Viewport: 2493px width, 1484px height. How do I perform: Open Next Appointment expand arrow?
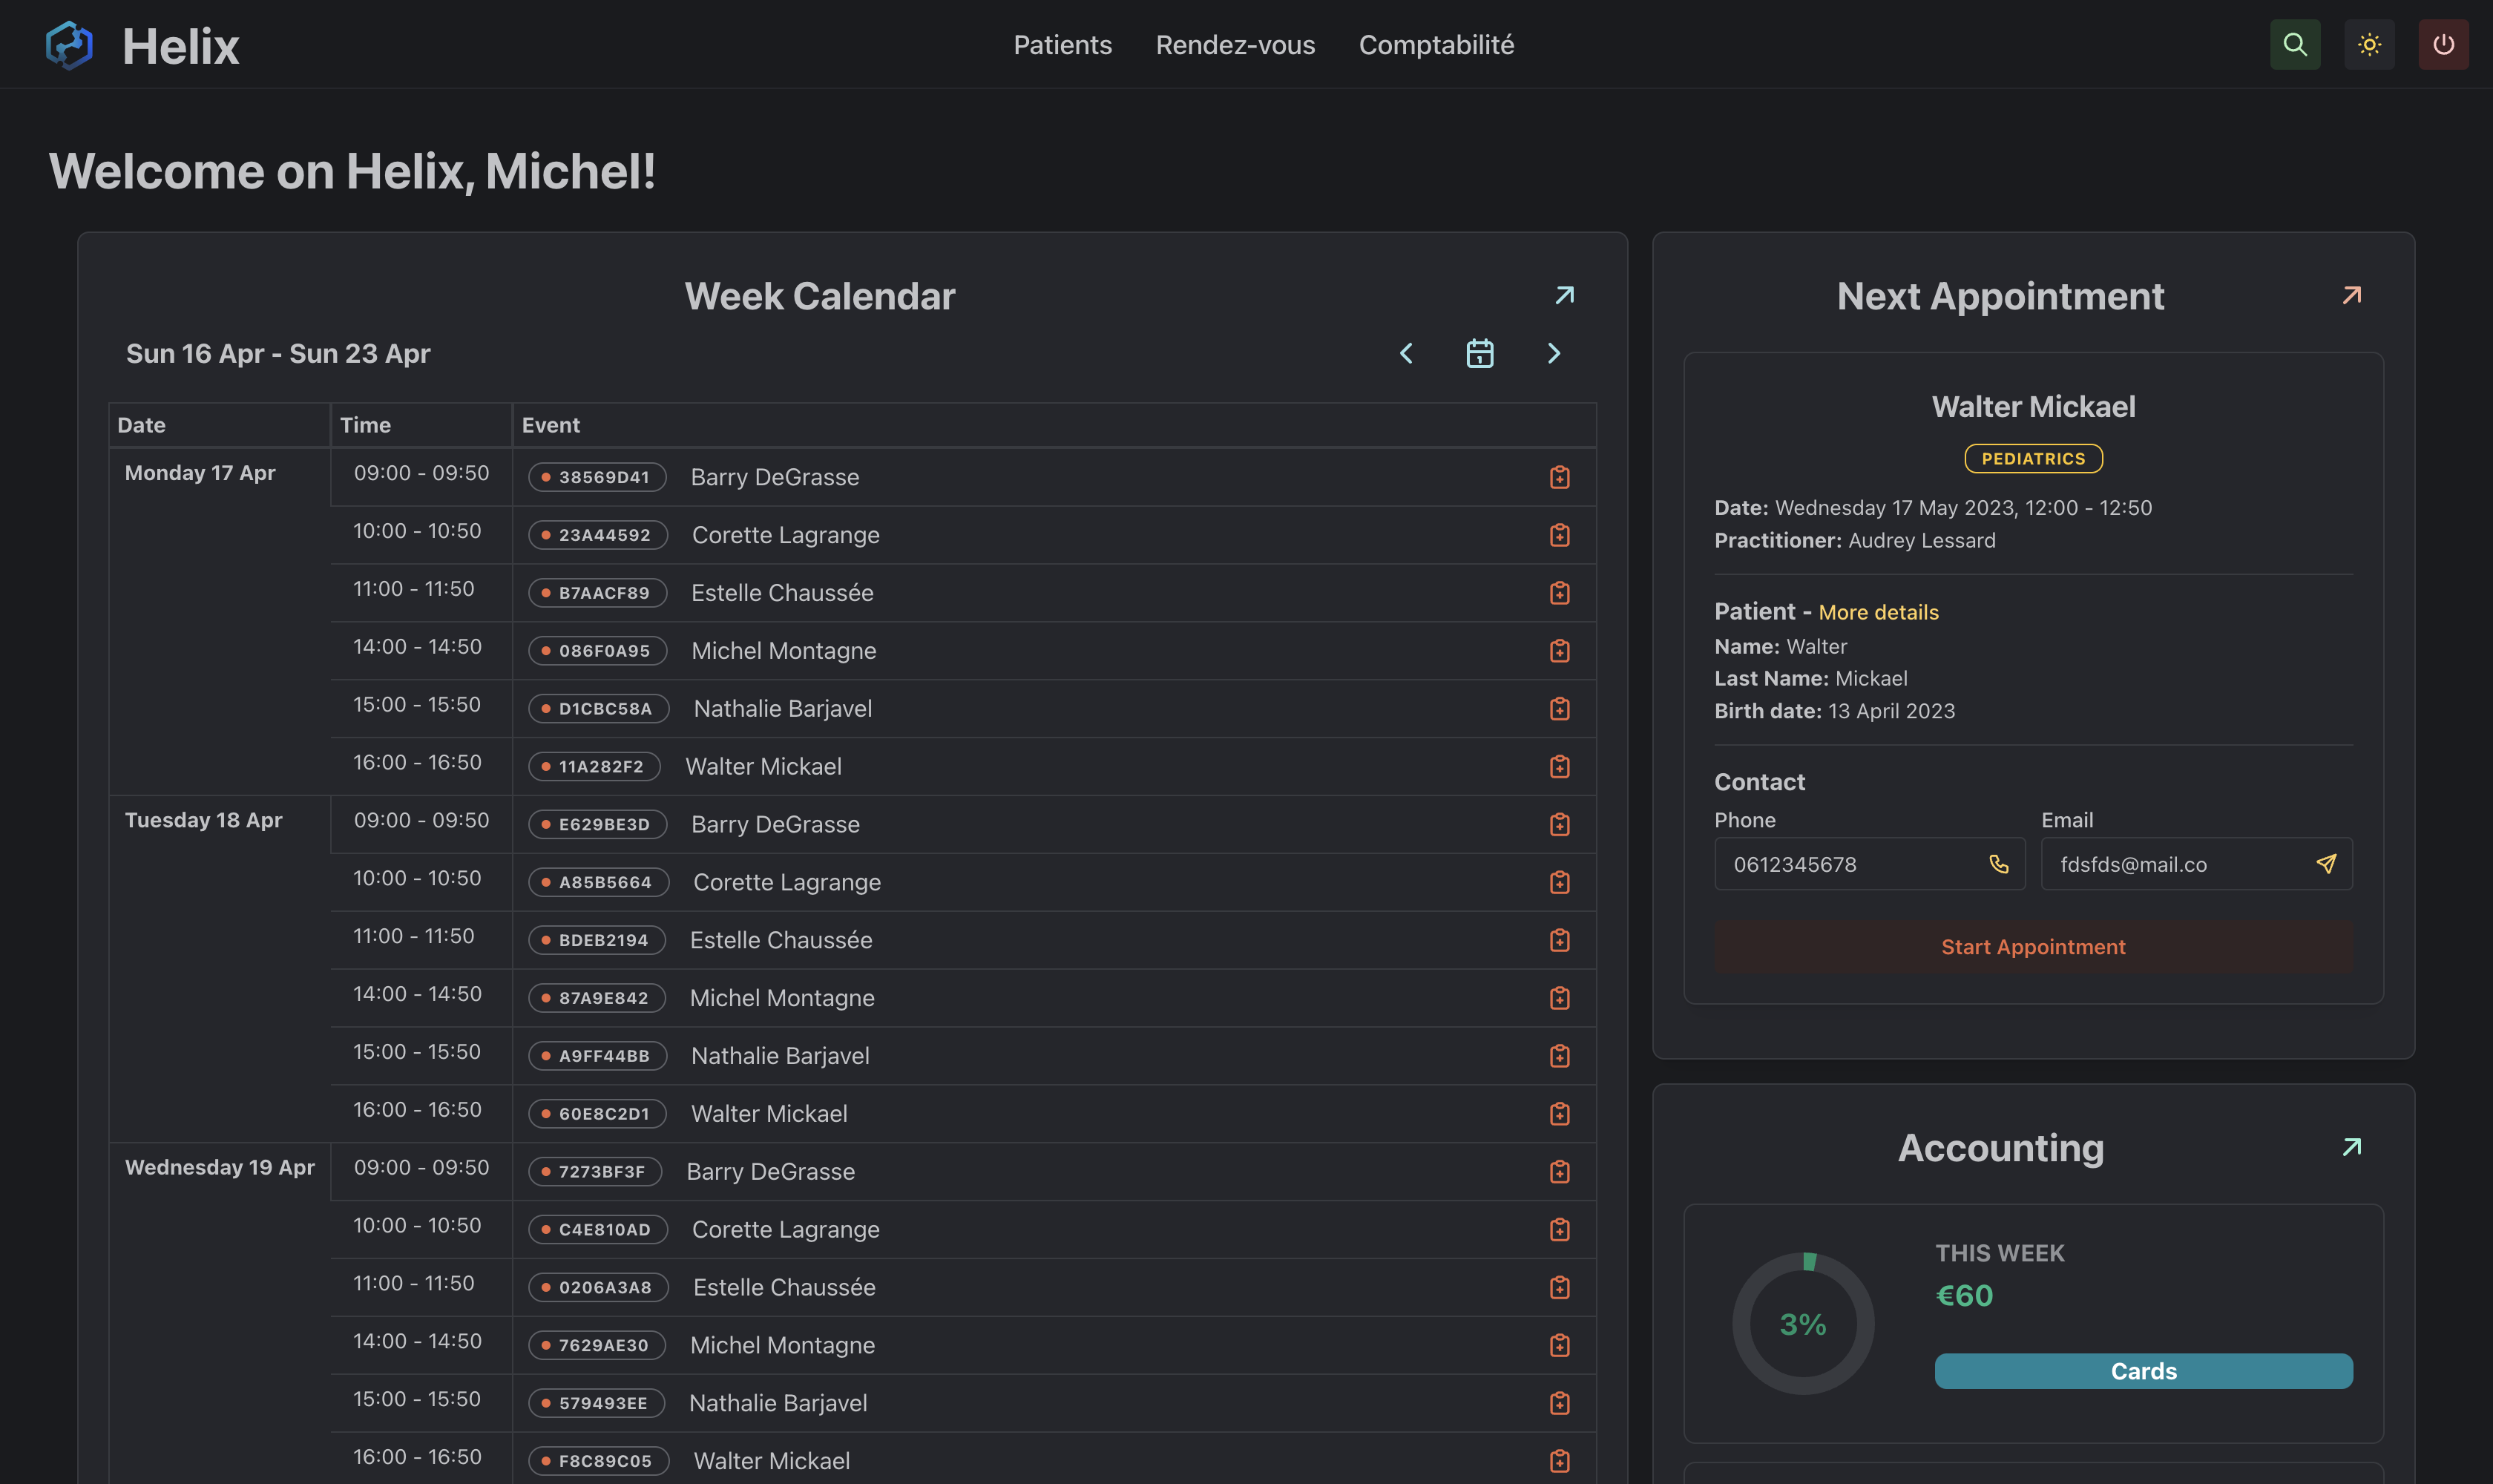tap(2351, 295)
